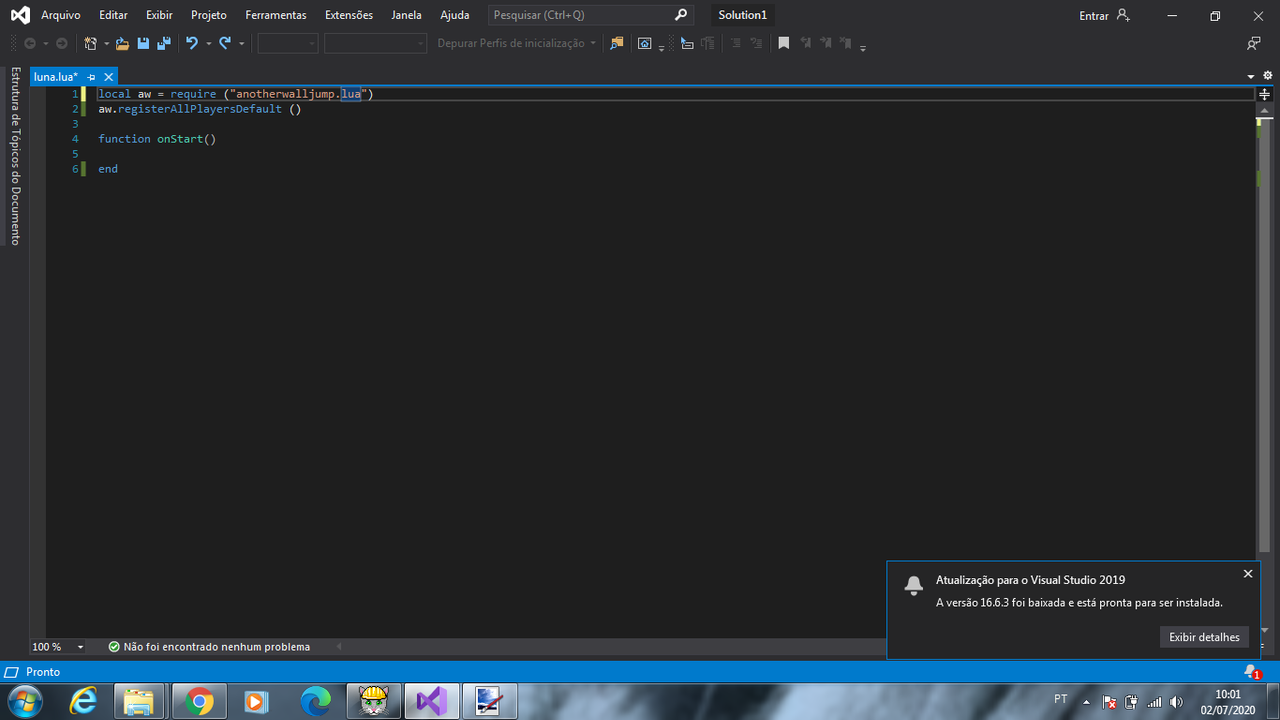This screenshot has width=1280, height=720.
Task: Click the Windows Start orb
Action: (x=27, y=701)
